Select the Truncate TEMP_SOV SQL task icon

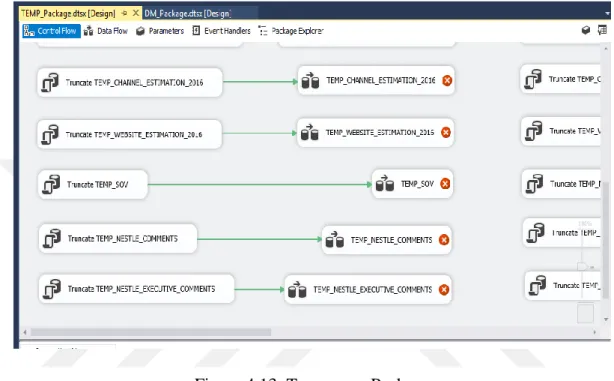click(x=51, y=184)
